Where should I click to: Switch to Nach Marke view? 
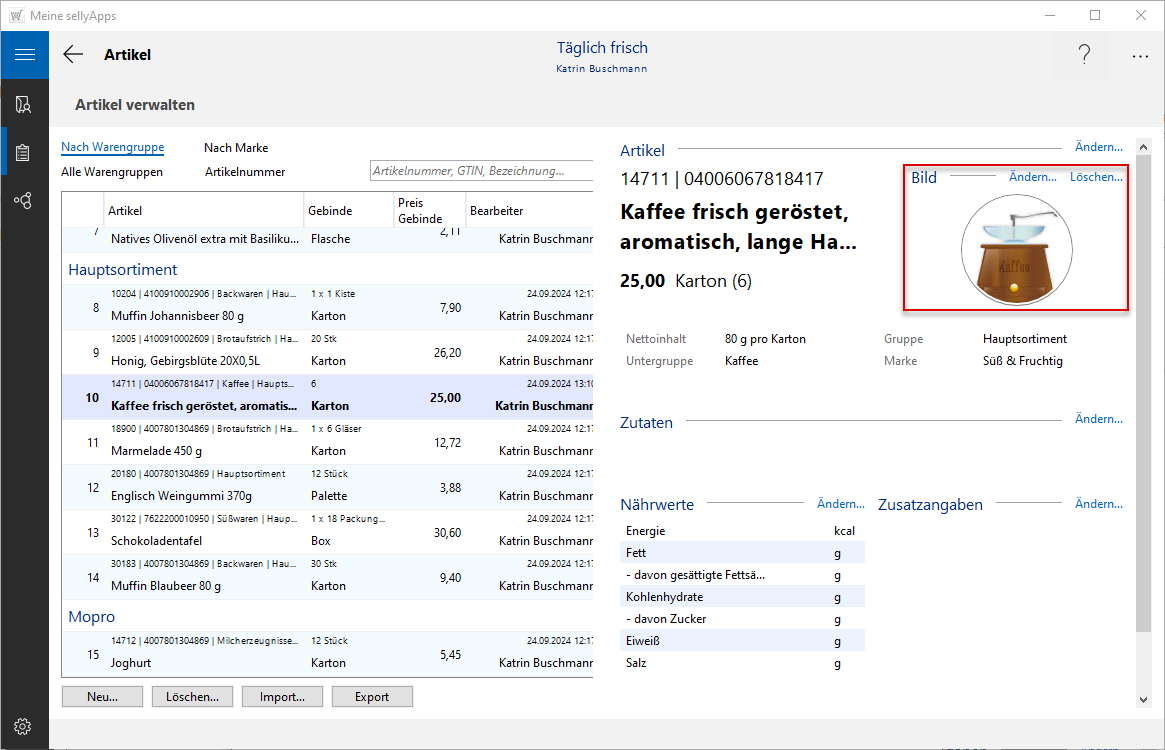point(236,148)
